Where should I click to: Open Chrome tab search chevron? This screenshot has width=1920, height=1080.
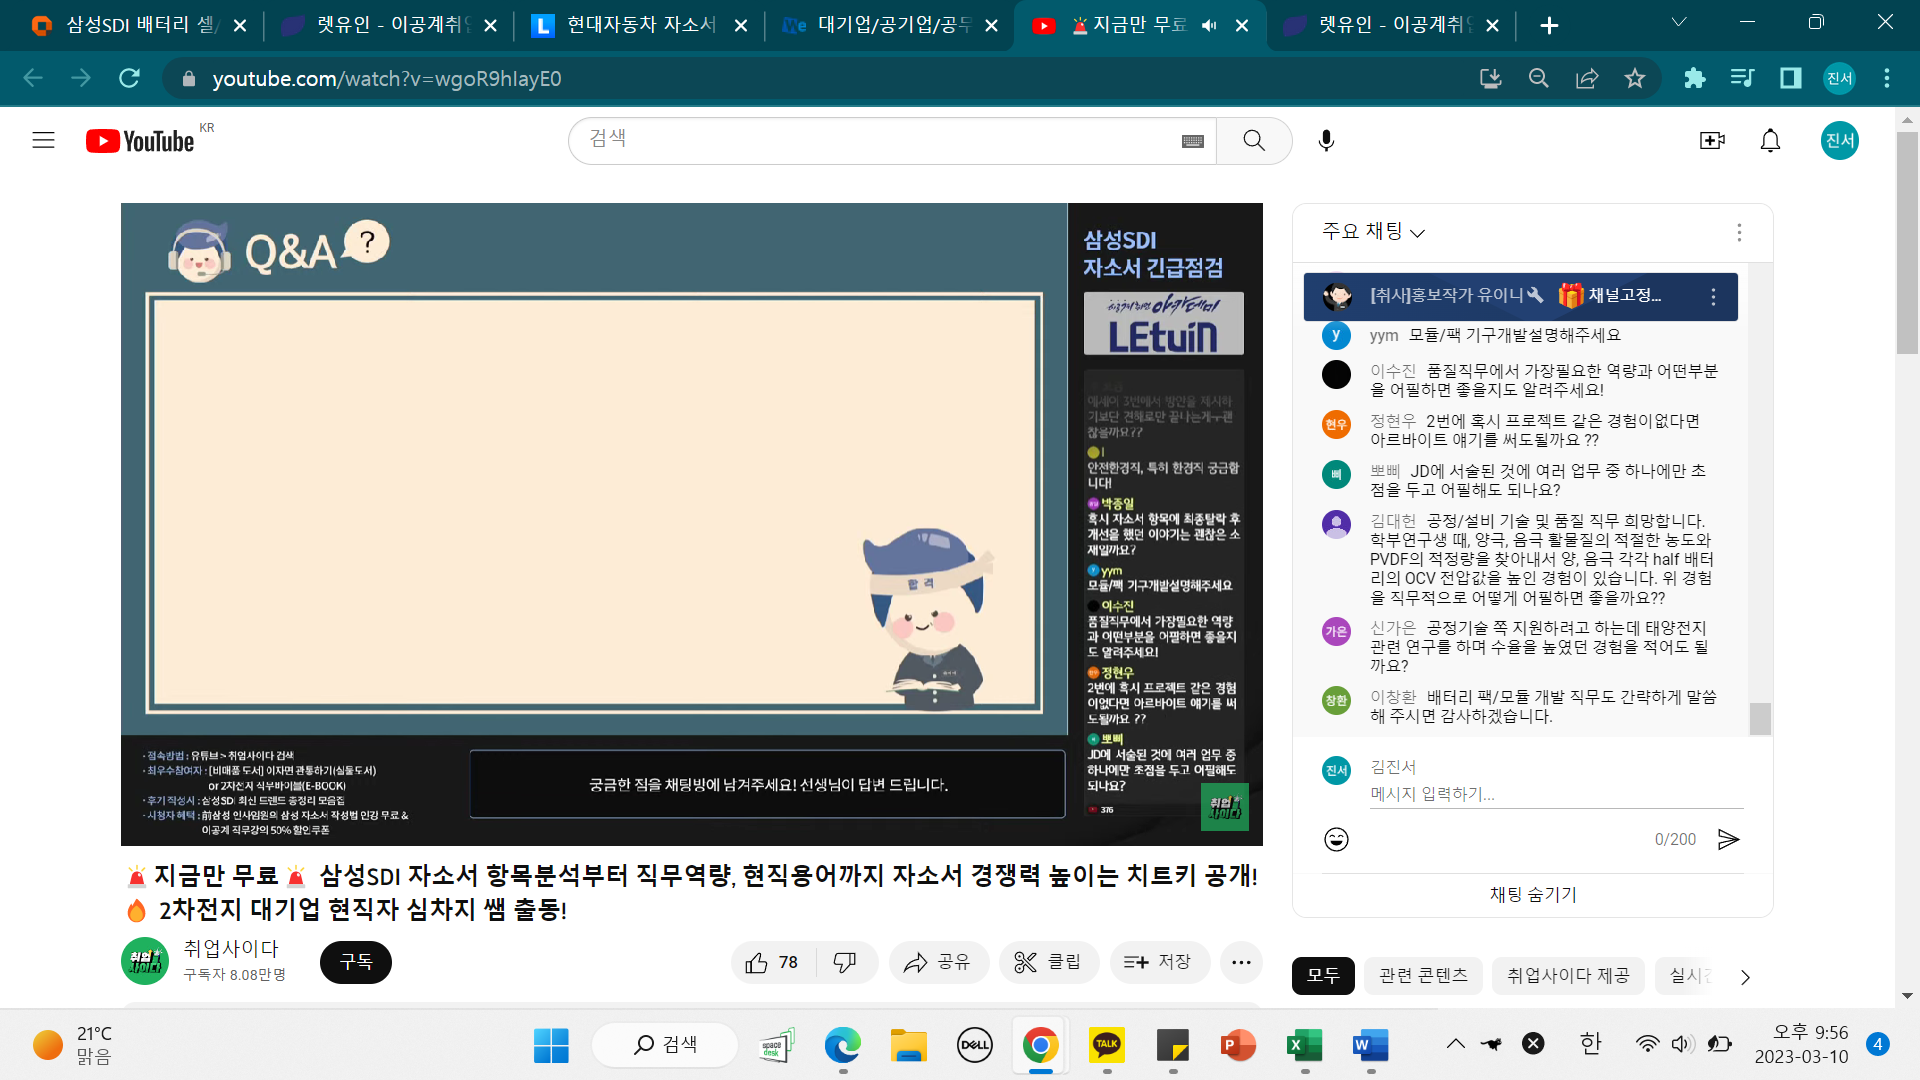(x=1679, y=22)
